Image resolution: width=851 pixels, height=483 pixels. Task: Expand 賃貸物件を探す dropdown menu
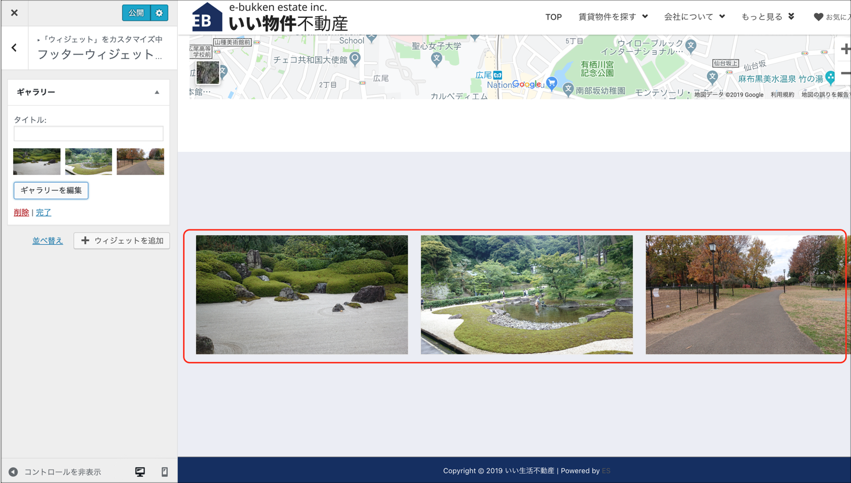pyautogui.click(x=613, y=17)
